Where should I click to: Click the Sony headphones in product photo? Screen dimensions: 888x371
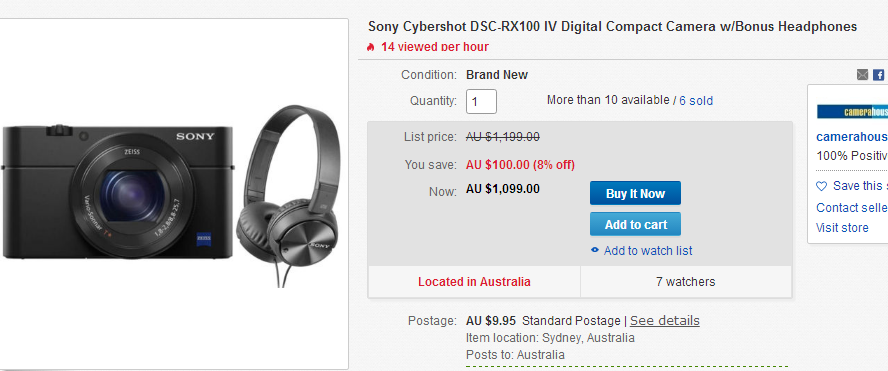click(289, 195)
